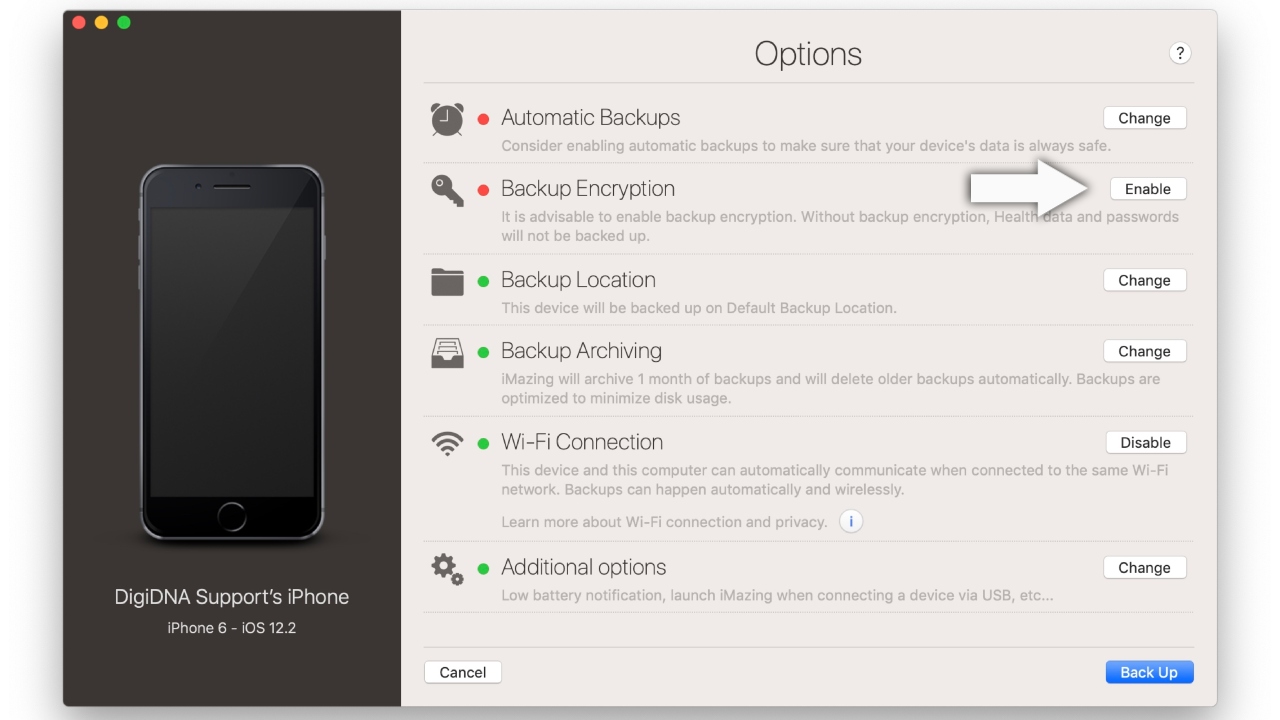Cancel the Options dialog

463,672
